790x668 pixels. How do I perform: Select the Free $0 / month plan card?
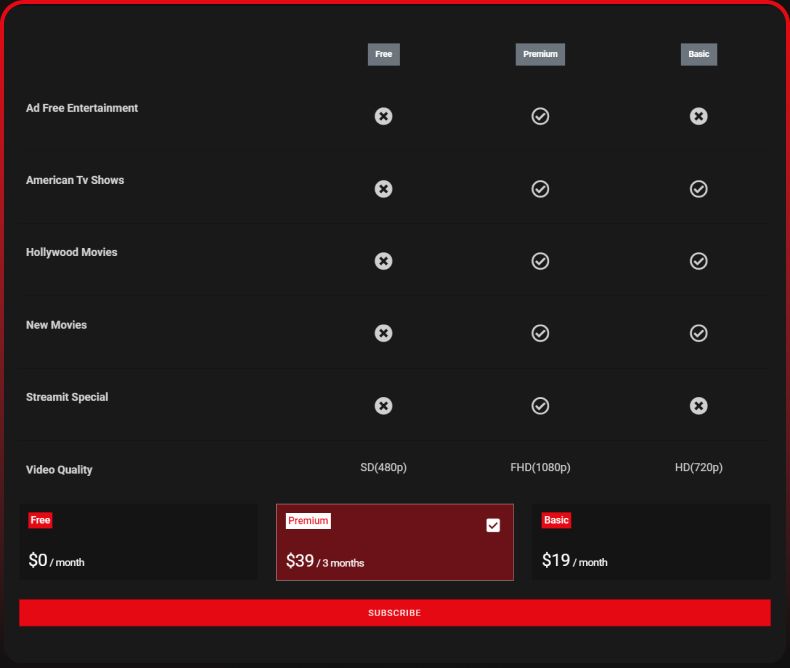[x=139, y=542]
